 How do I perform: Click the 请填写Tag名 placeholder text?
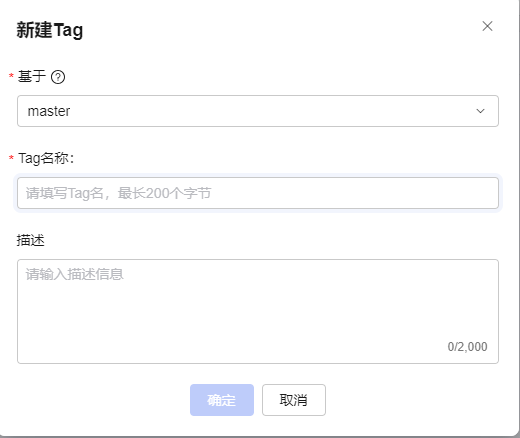tap(118, 193)
